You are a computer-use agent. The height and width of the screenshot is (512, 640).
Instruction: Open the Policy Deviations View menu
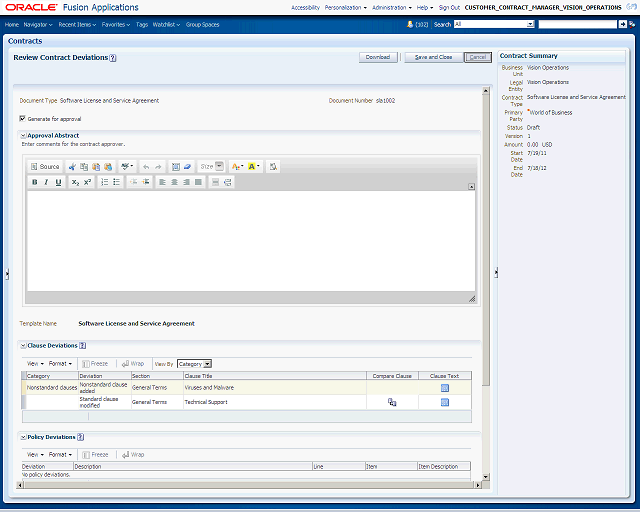[x=35, y=454]
